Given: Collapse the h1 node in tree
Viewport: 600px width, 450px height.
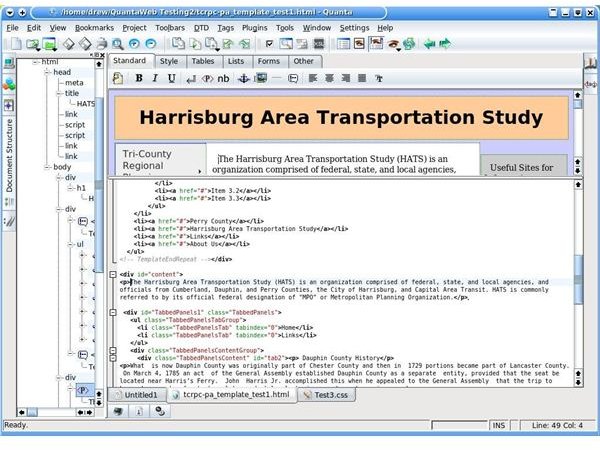Looking at the screenshot, I should (70, 188).
